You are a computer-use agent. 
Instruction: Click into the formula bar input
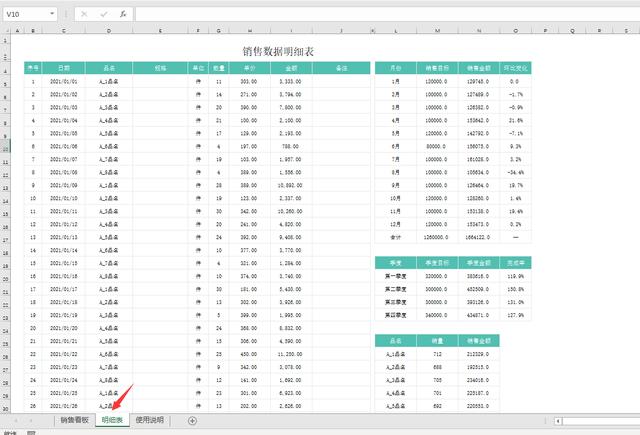click(380, 15)
